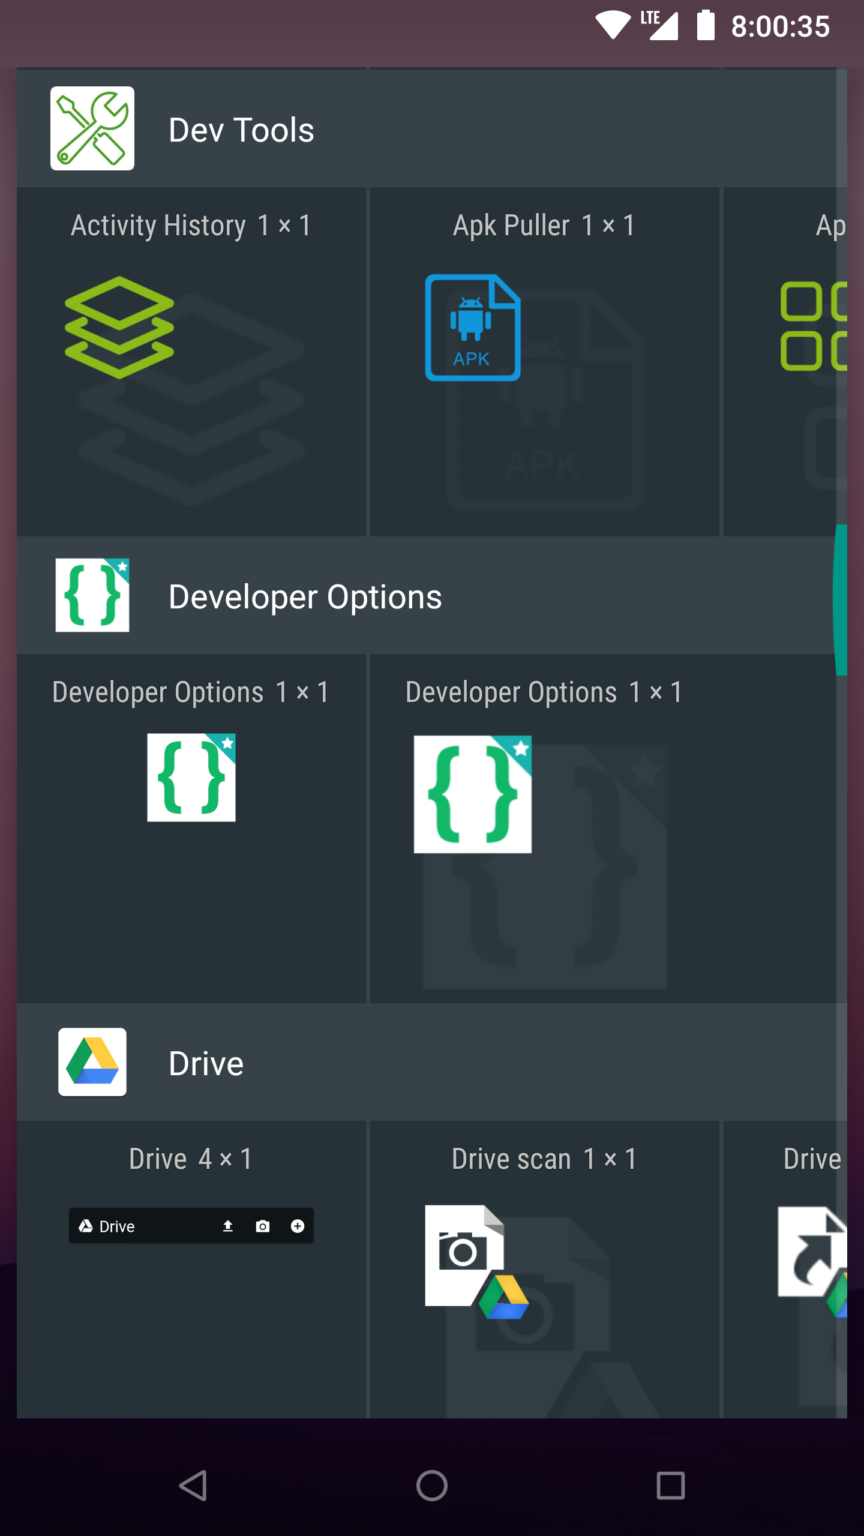This screenshot has height=1536, width=864.
Task: Click the Drive section title
Action: pos(206,1063)
